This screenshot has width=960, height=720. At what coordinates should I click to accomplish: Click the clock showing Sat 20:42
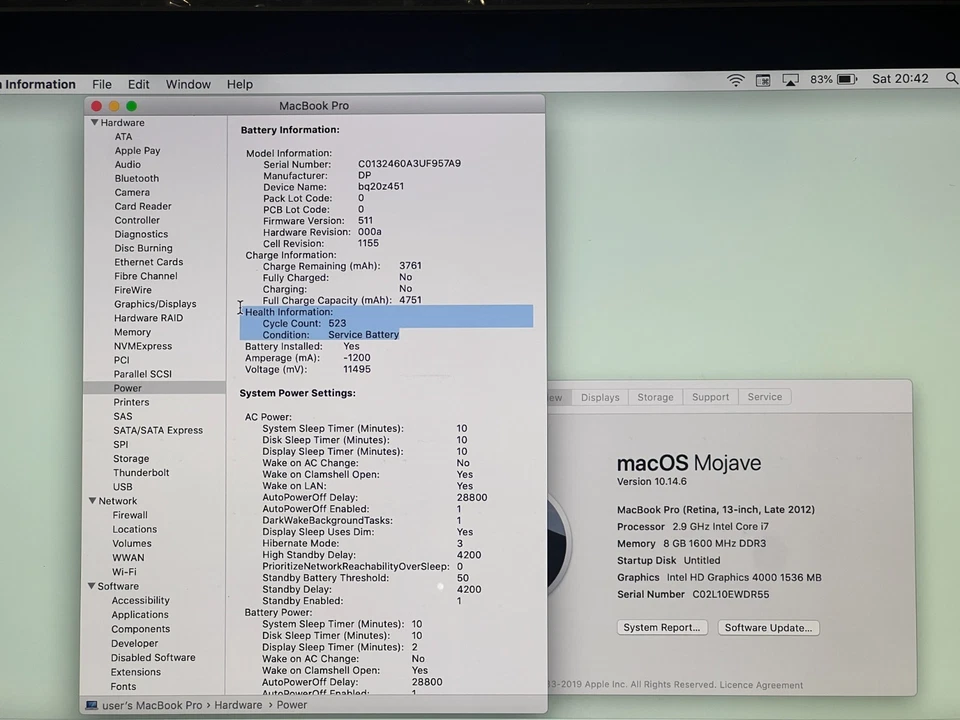coord(900,79)
